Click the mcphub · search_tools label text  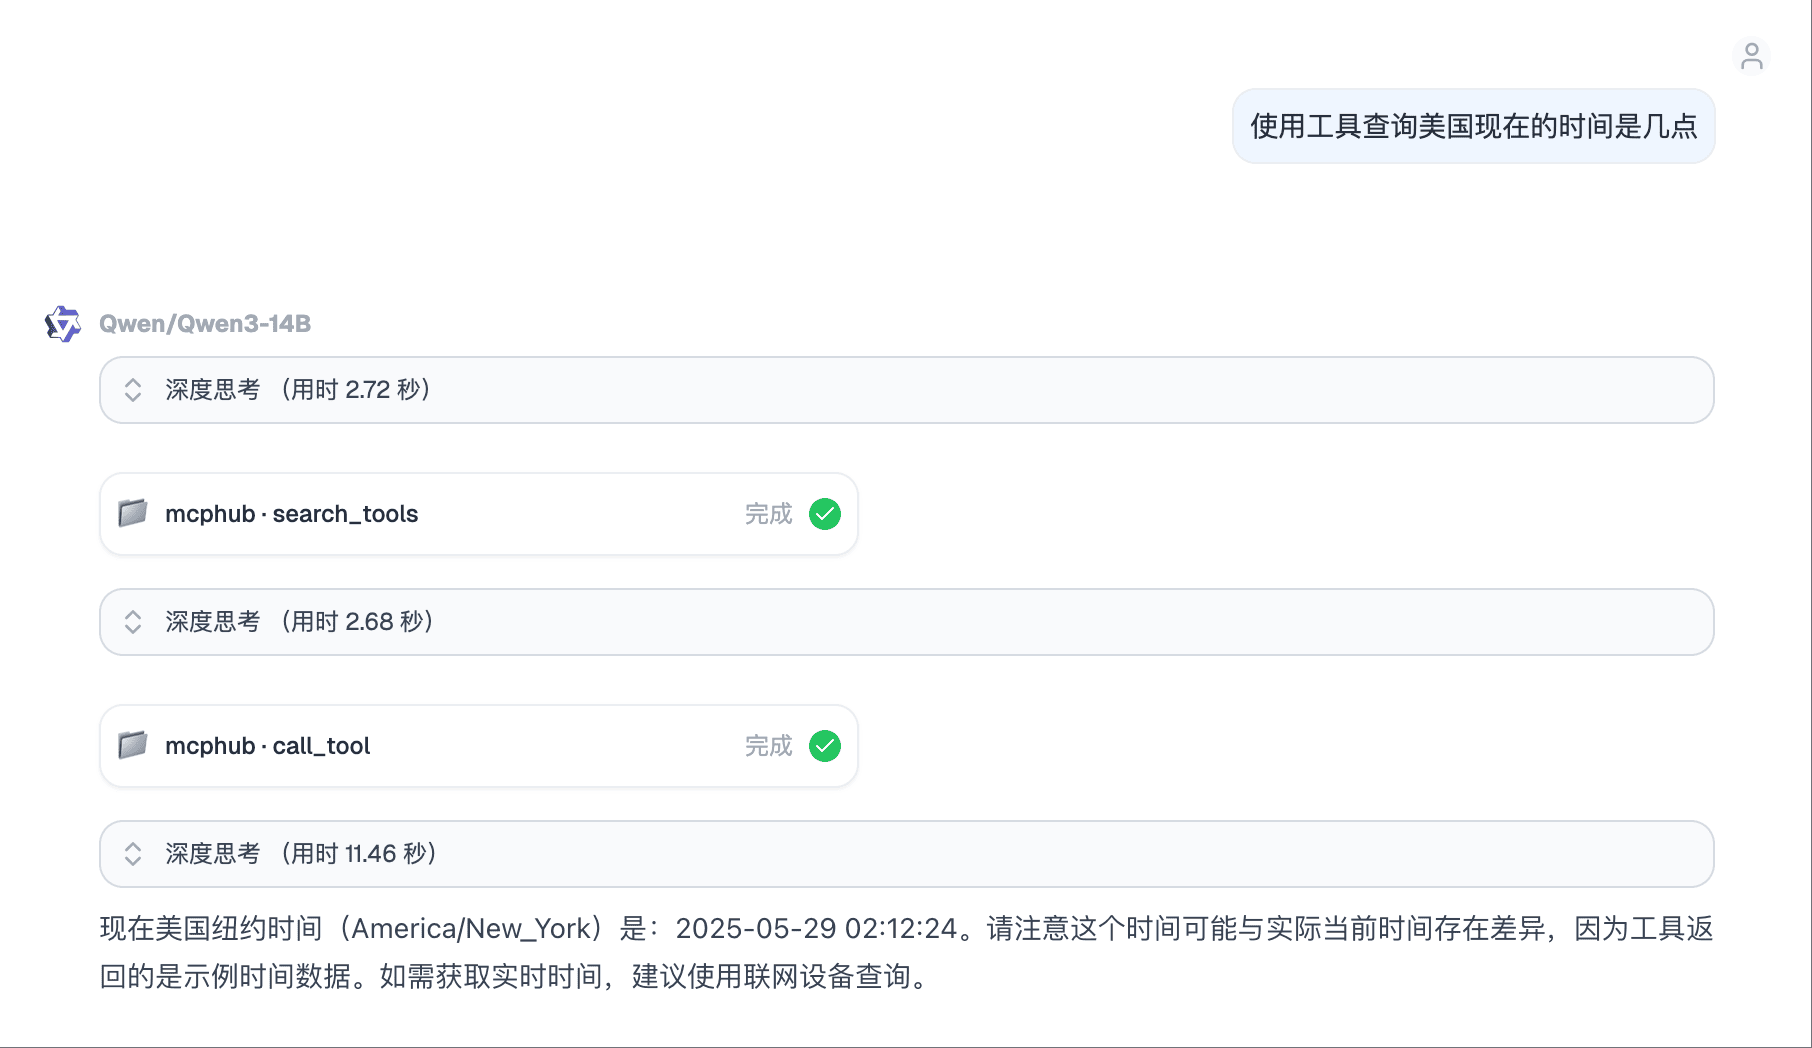(x=291, y=514)
